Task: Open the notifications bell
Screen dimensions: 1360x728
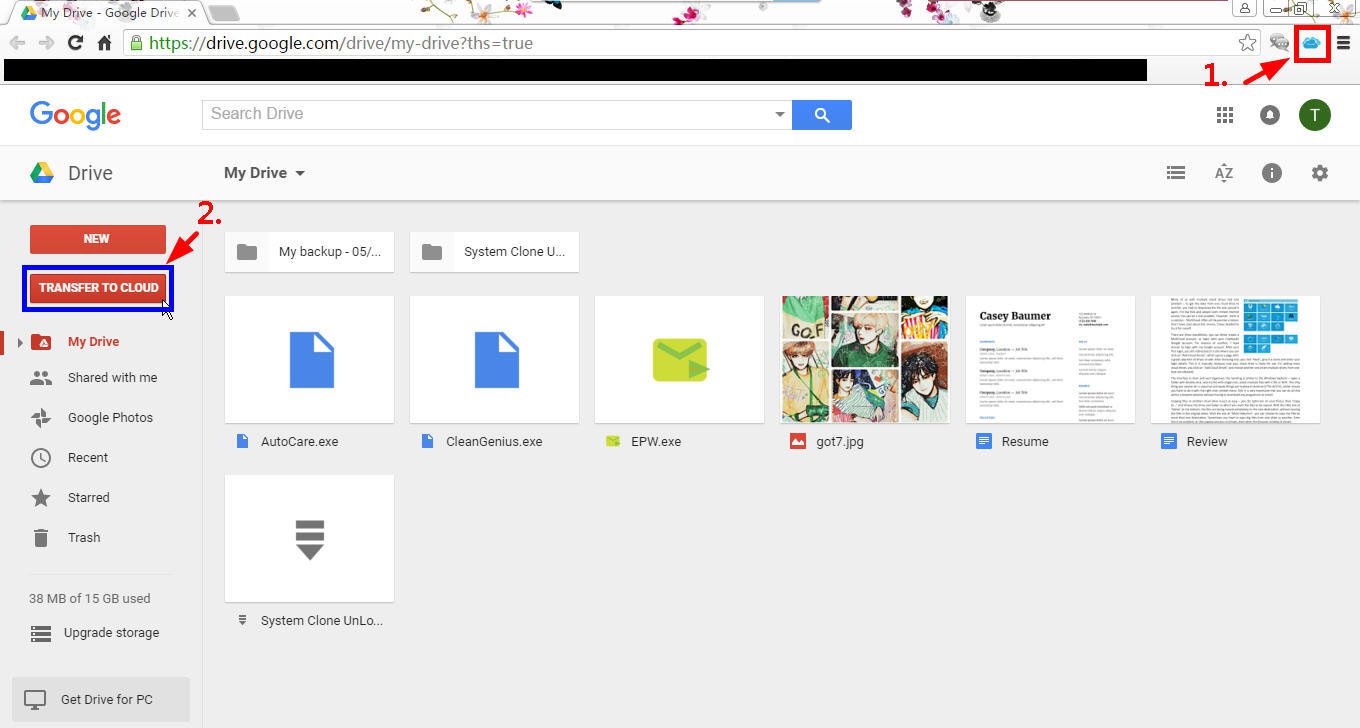Action: (x=1270, y=115)
